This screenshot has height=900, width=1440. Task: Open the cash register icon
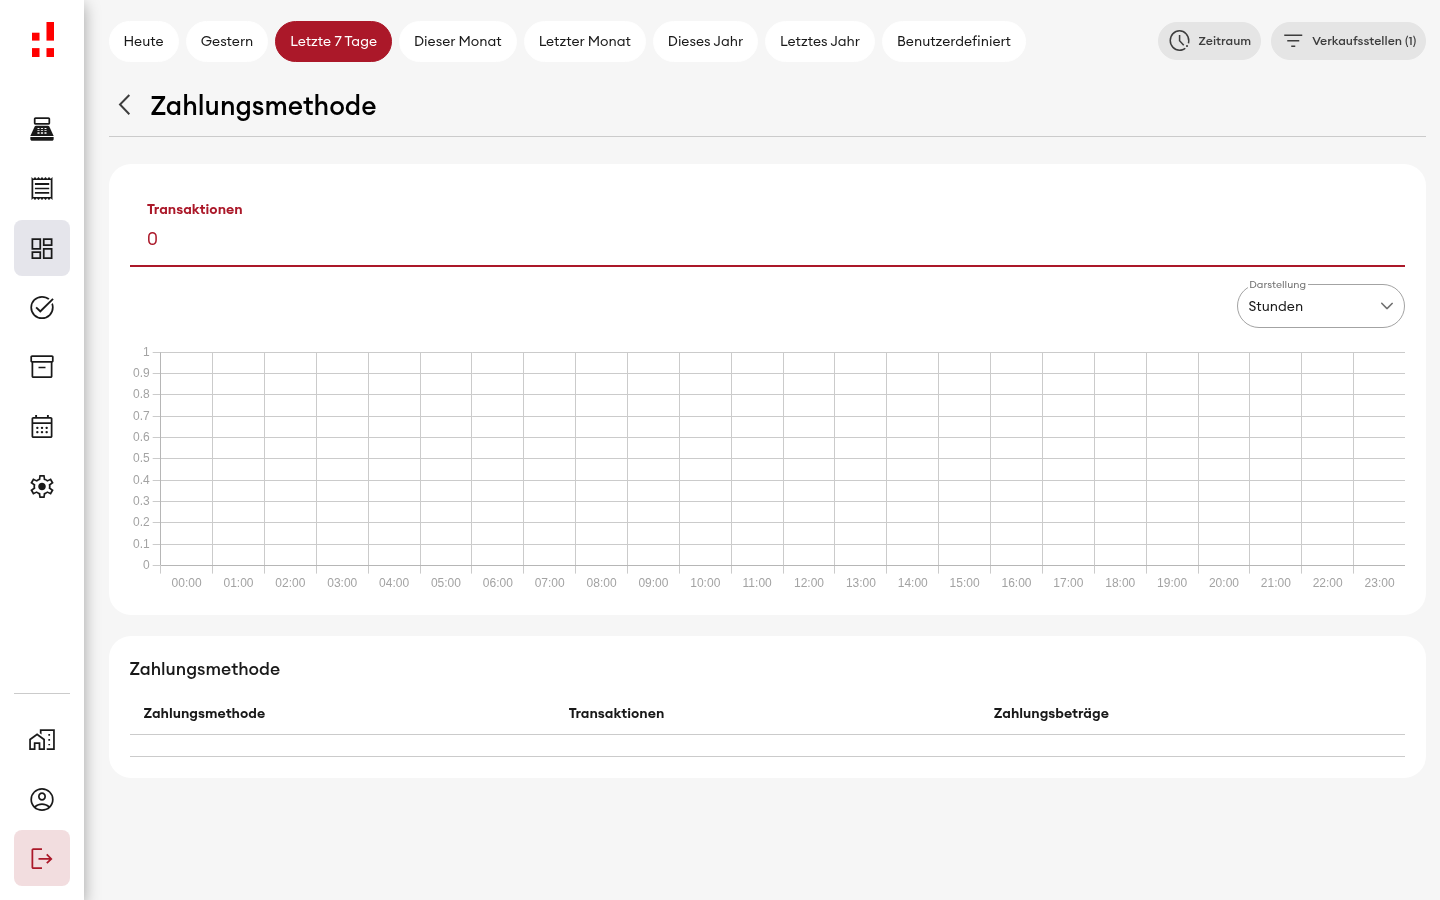coord(42,129)
